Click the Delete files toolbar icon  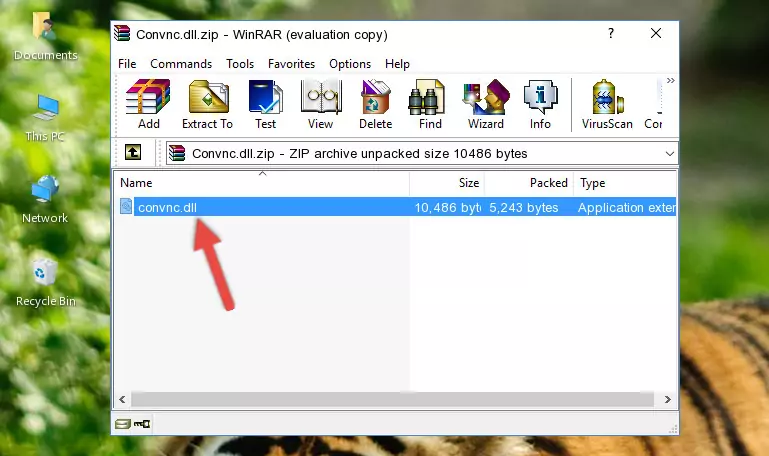[x=376, y=104]
